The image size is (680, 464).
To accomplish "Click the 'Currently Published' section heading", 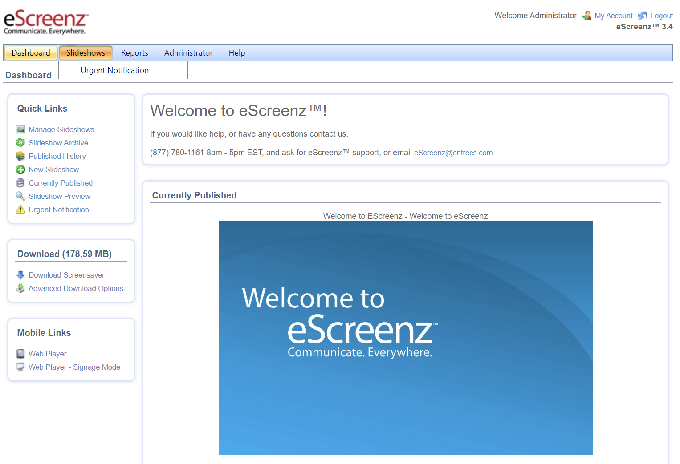I will tap(194, 195).
